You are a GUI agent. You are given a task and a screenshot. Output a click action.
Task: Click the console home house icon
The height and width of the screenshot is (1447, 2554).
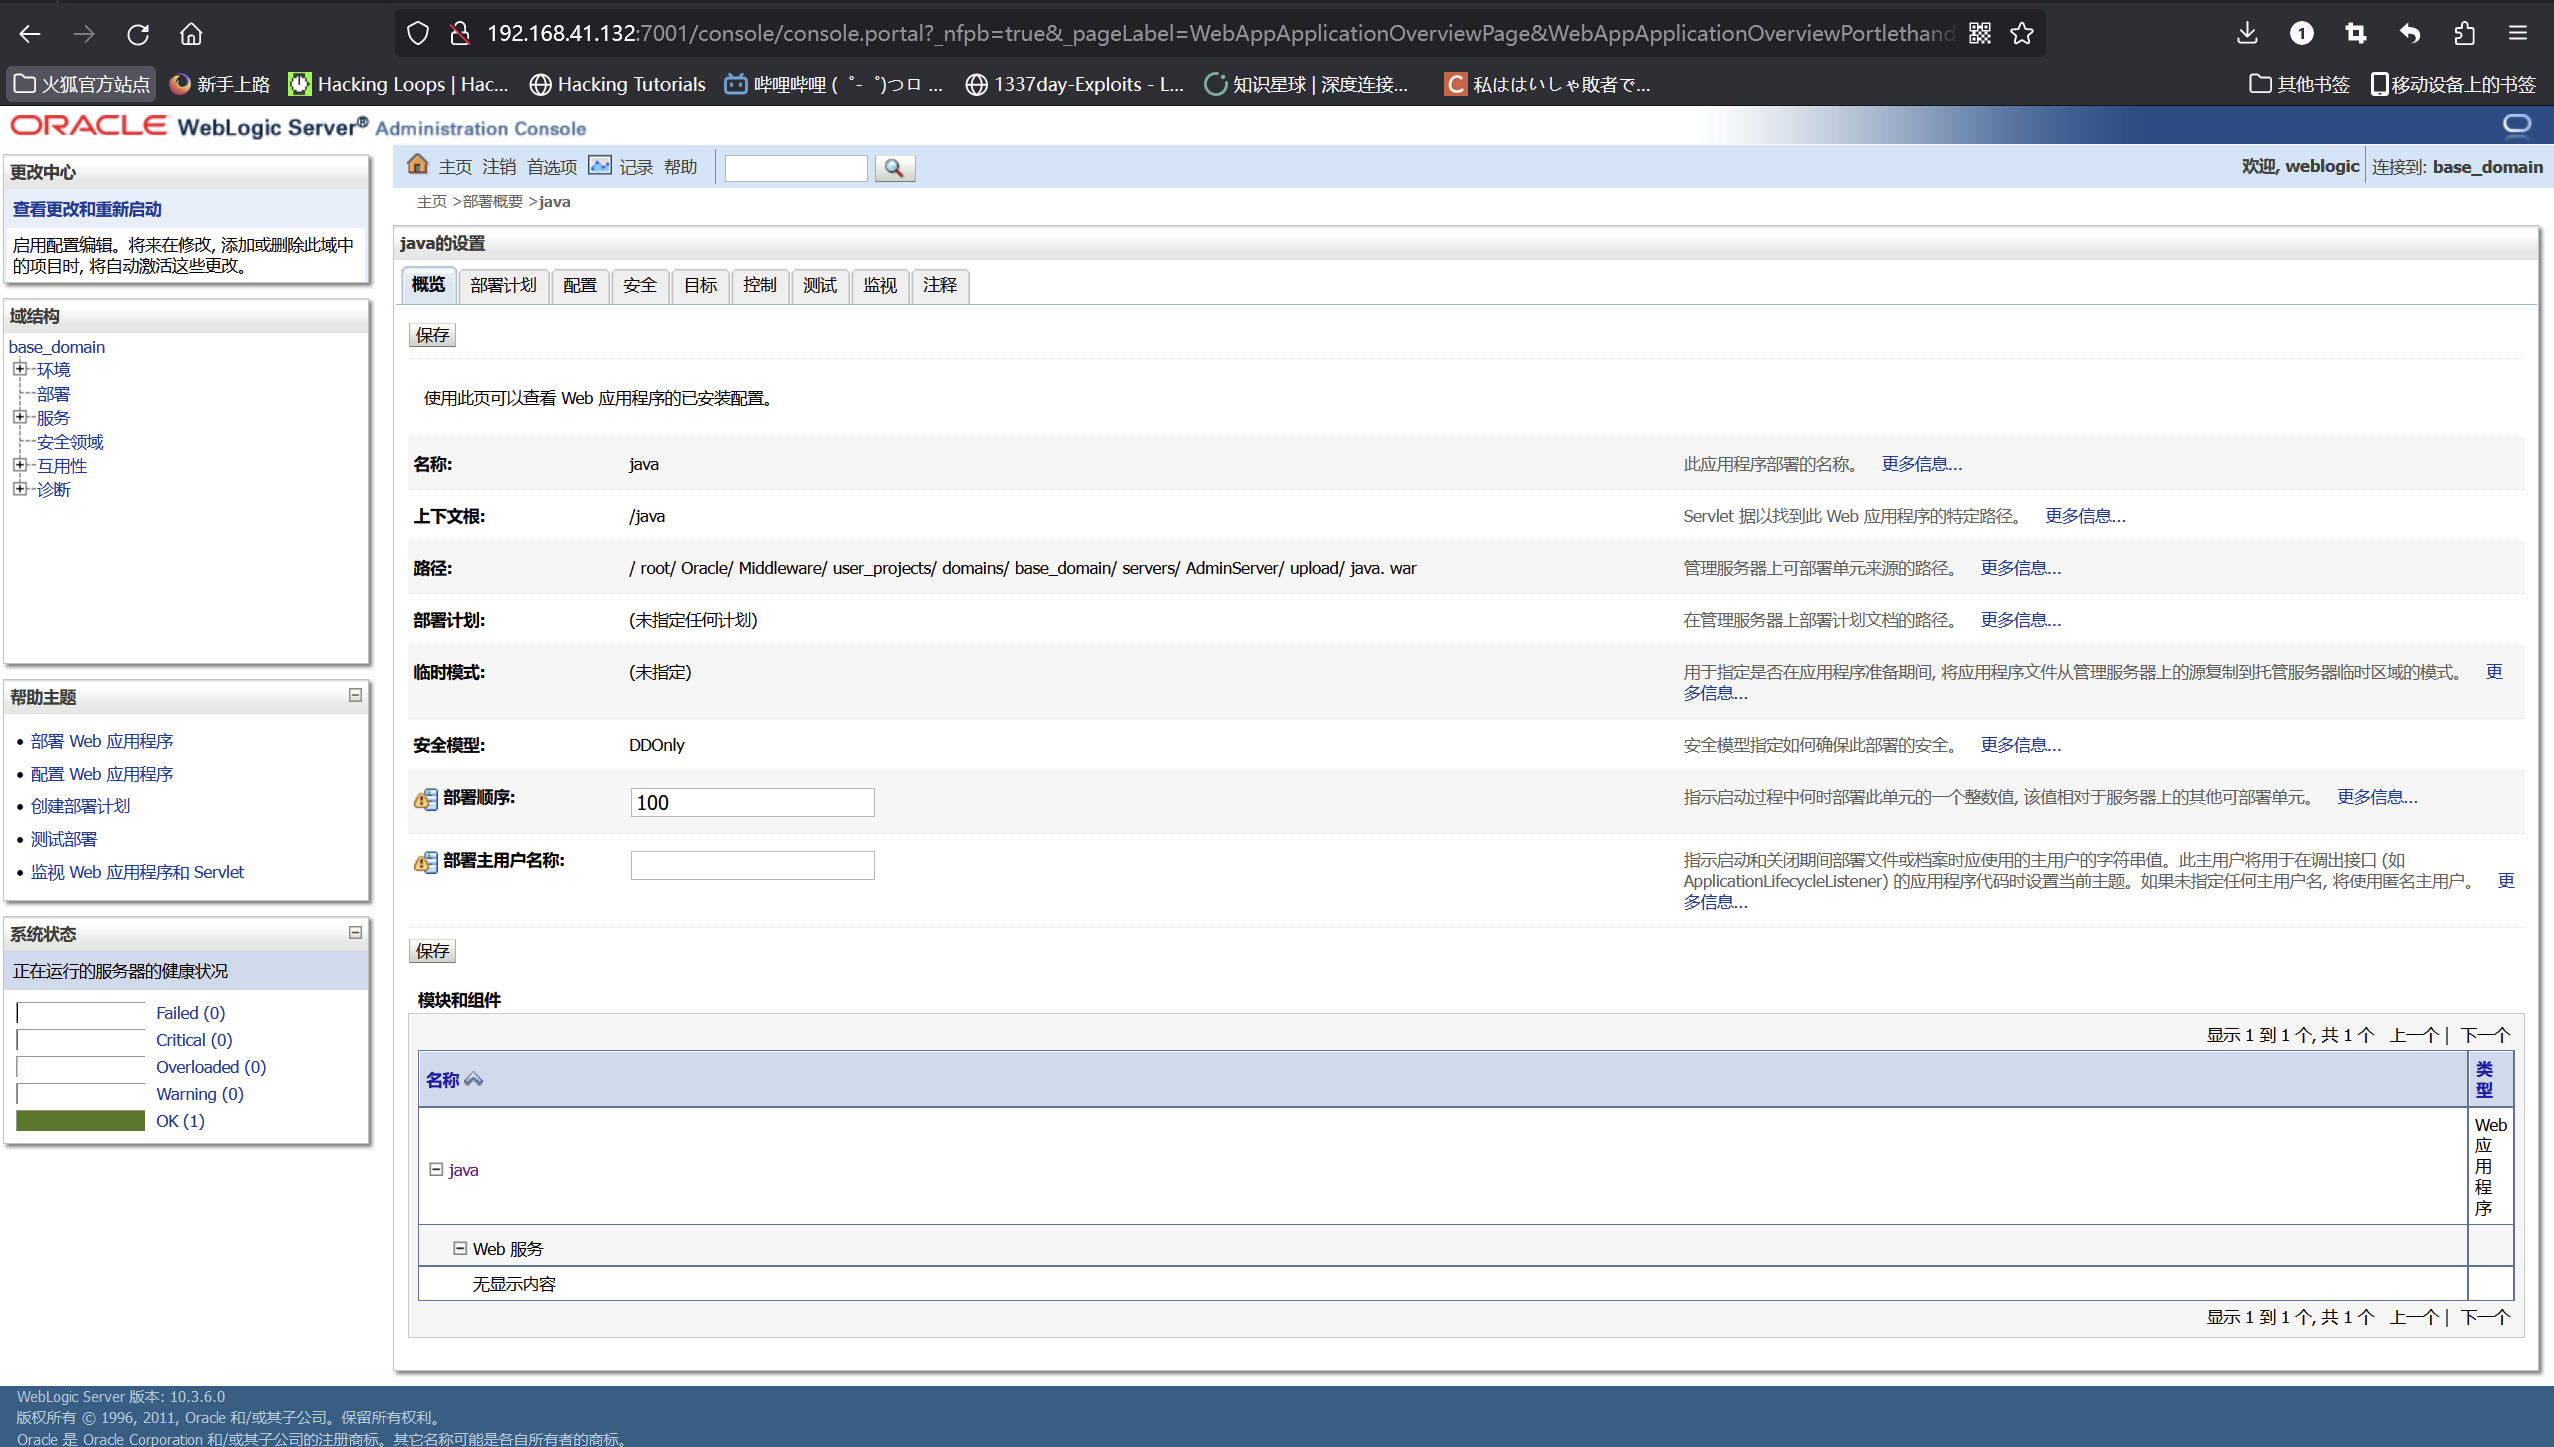tap(418, 165)
